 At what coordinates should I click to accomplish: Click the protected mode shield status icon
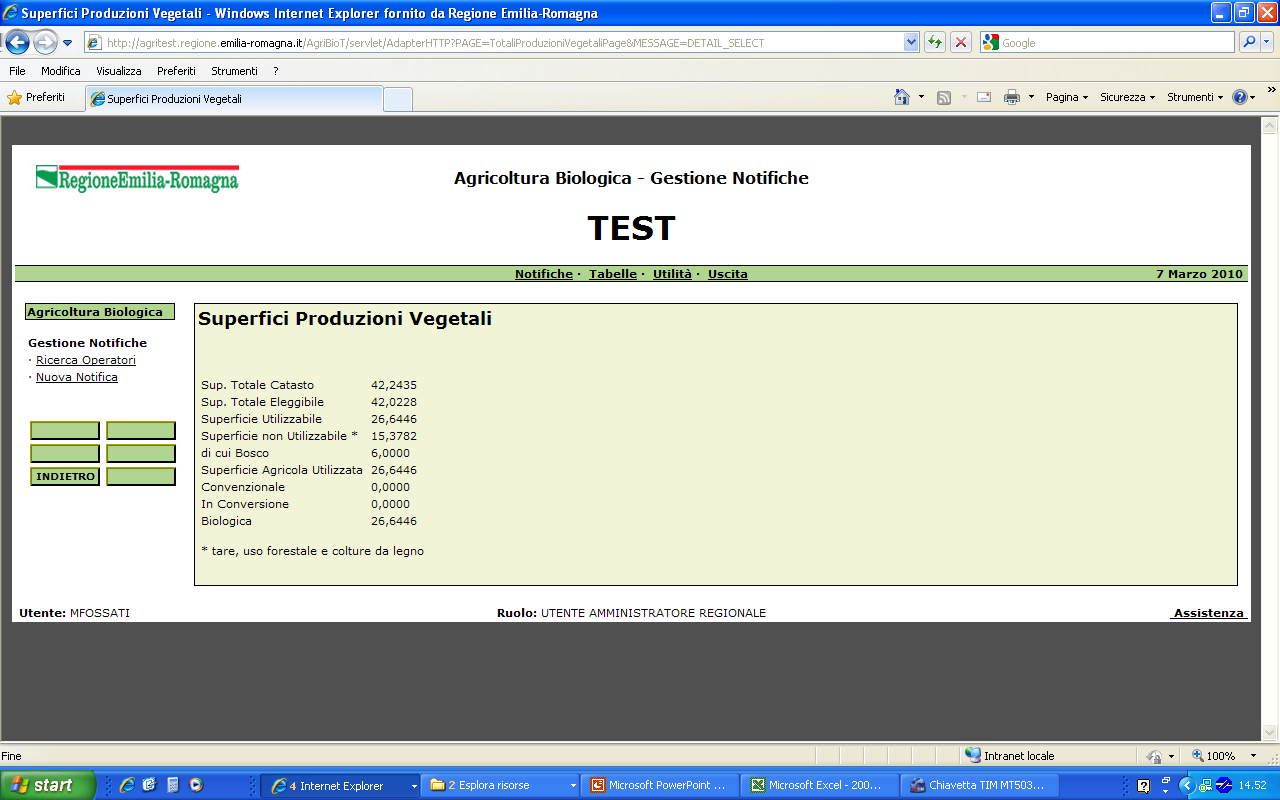pyautogui.click(x=1155, y=757)
